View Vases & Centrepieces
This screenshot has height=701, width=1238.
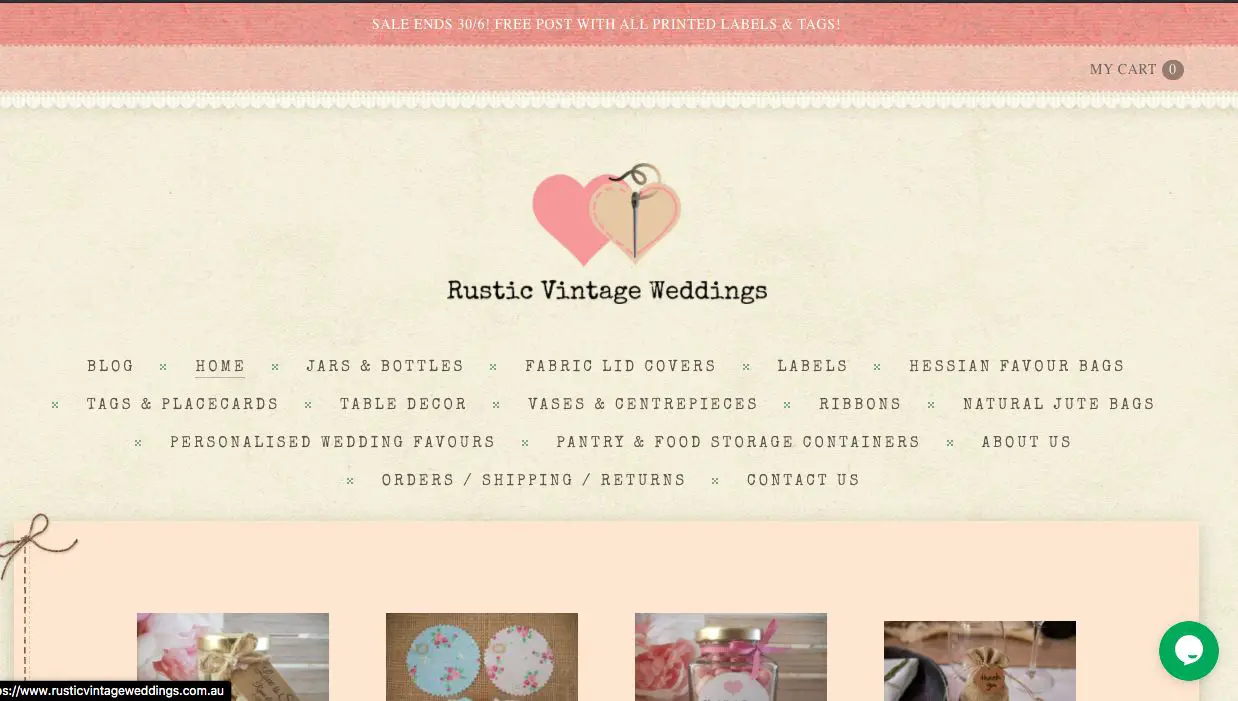pyautogui.click(x=643, y=404)
